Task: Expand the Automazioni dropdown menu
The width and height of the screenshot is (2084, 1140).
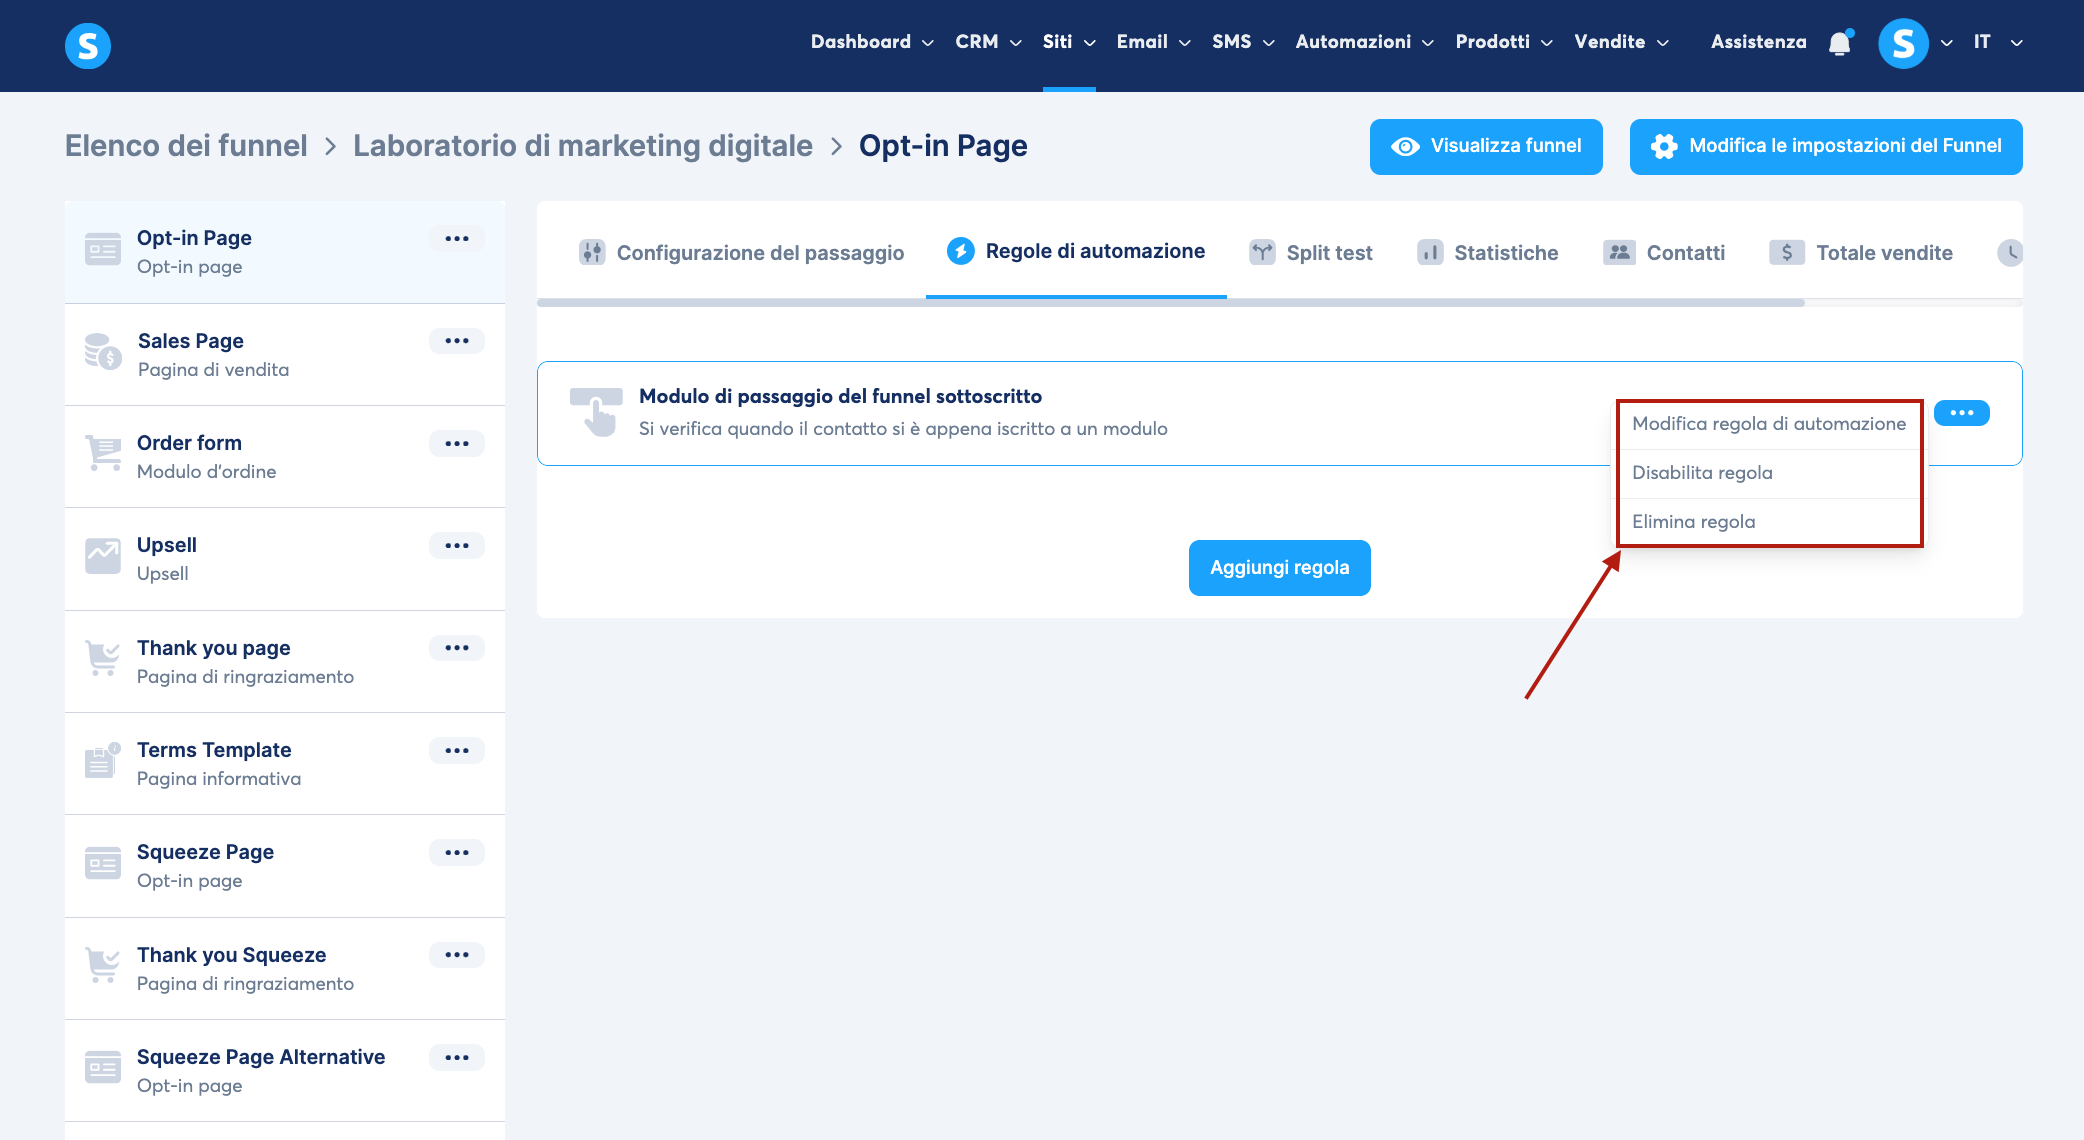Action: click(1364, 42)
